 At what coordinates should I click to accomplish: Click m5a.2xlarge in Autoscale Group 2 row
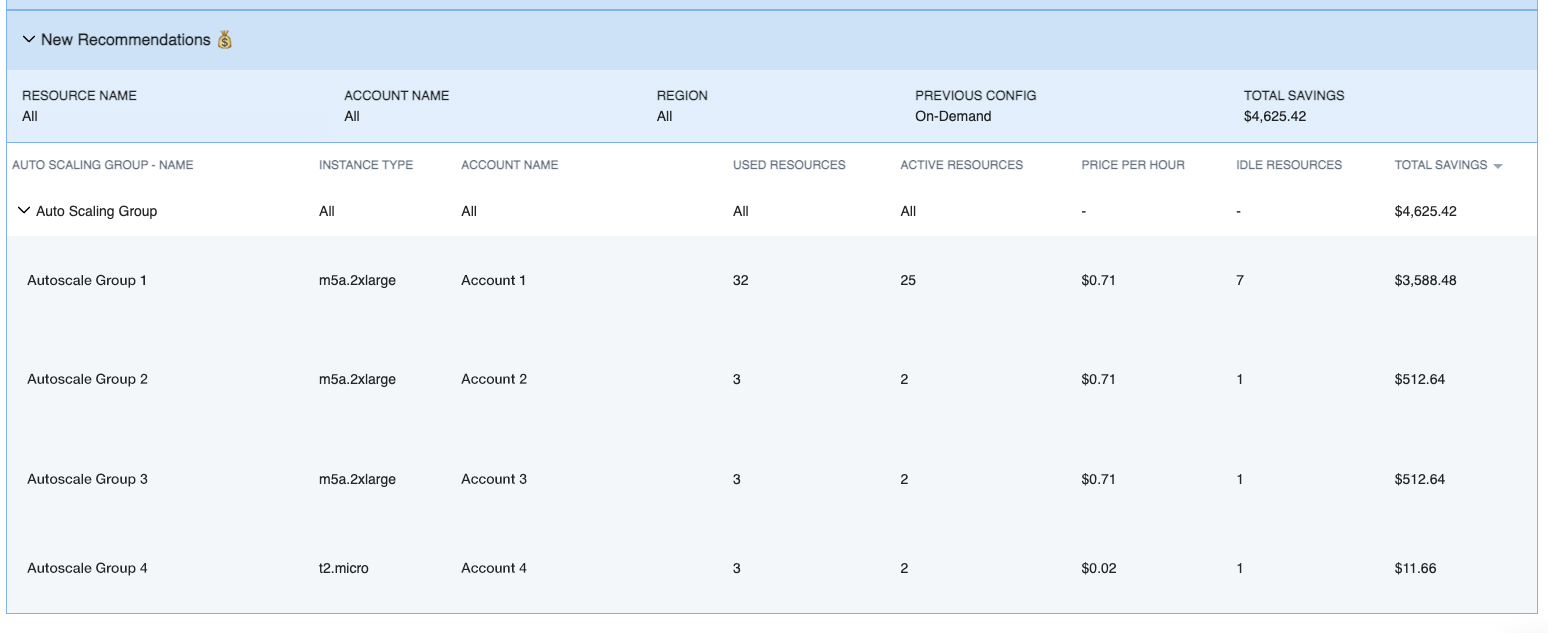pyautogui.click(x=357, y=379)
